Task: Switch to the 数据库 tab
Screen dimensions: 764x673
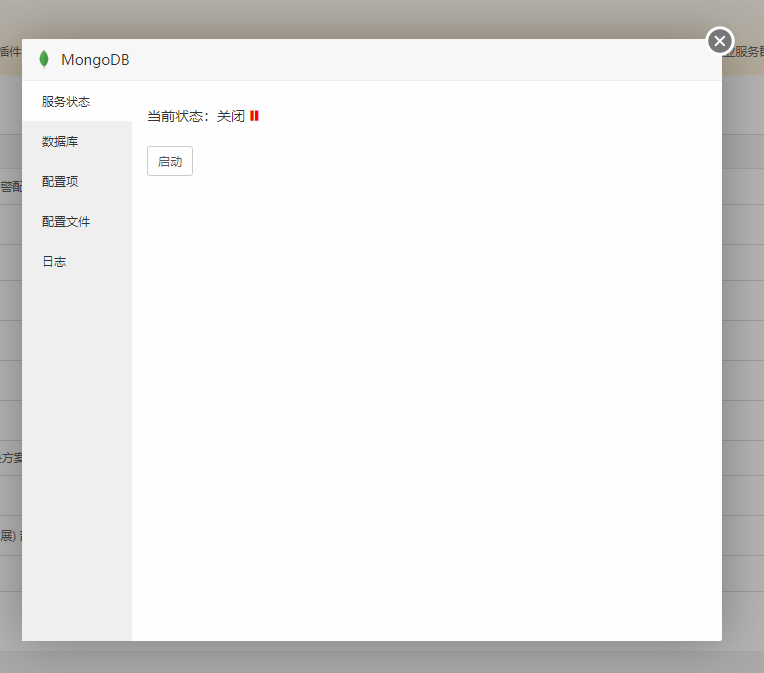Action: coord(77,141)
